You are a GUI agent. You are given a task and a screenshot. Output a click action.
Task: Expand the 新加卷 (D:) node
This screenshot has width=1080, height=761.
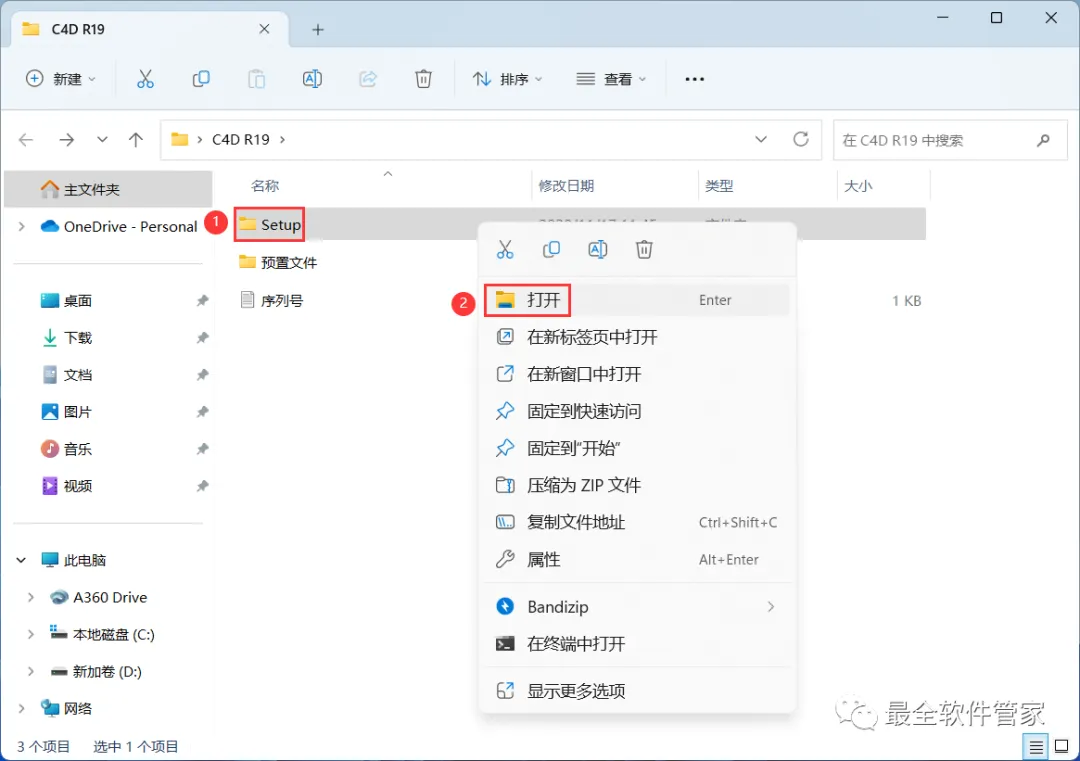(31, 671)
